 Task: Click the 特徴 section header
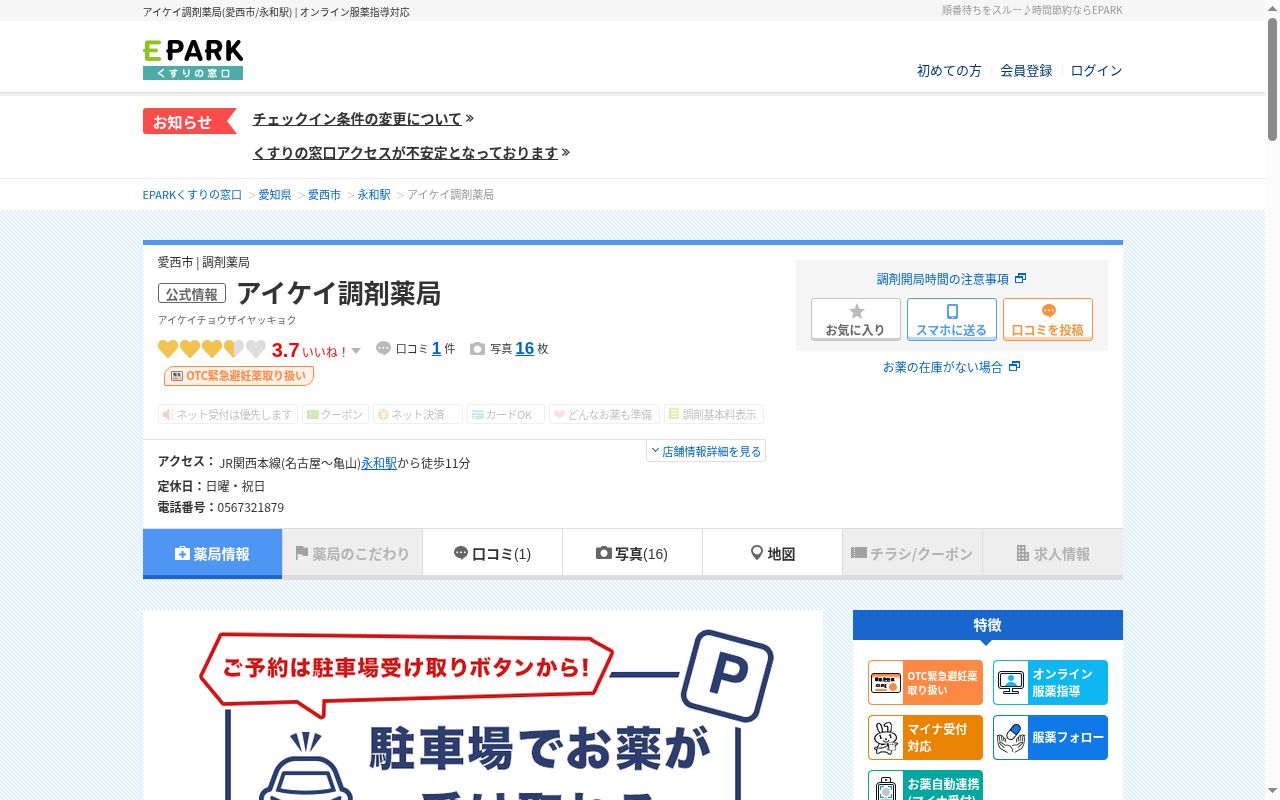(988, 625)
